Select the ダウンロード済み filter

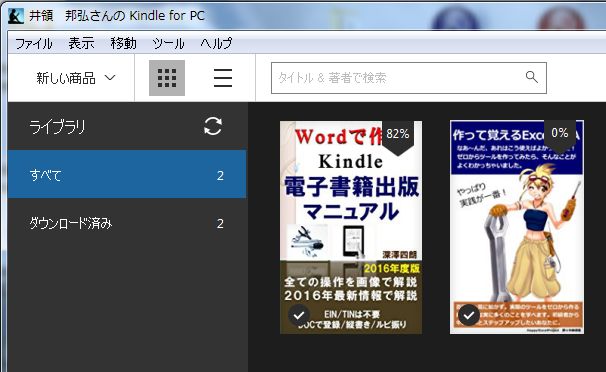pos(127,223)
